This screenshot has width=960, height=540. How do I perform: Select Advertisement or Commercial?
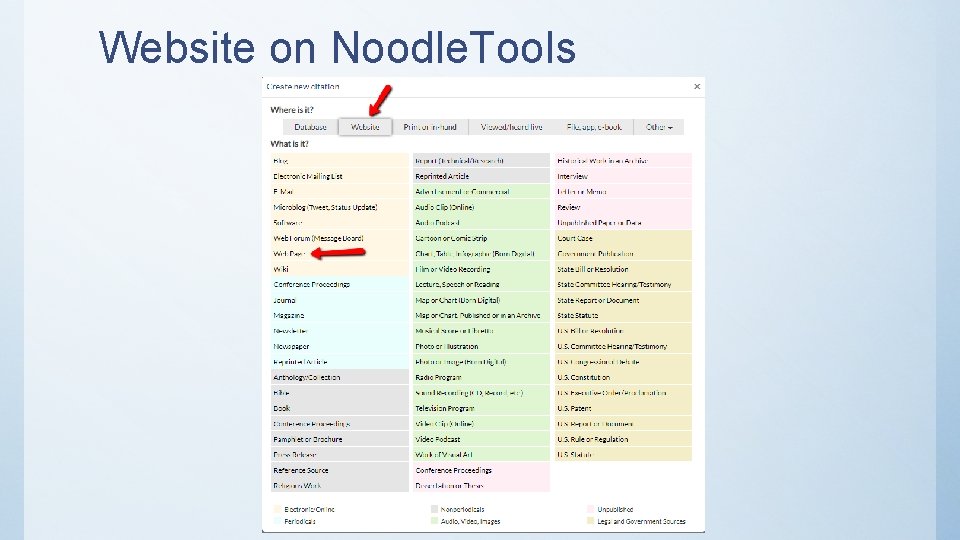(x=481, y=192)
